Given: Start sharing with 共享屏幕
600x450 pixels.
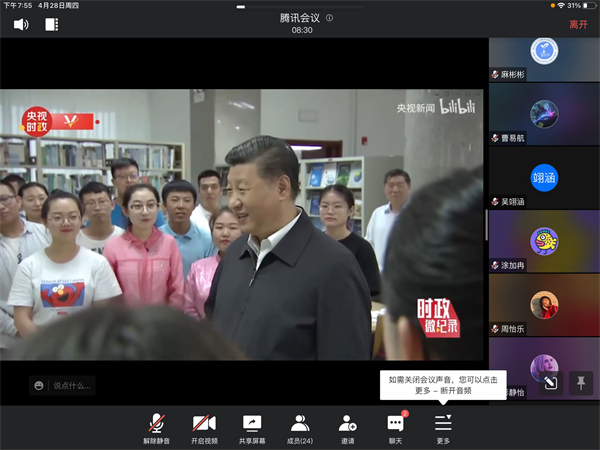Looking at the screenshot, I should tap(252, 428).
